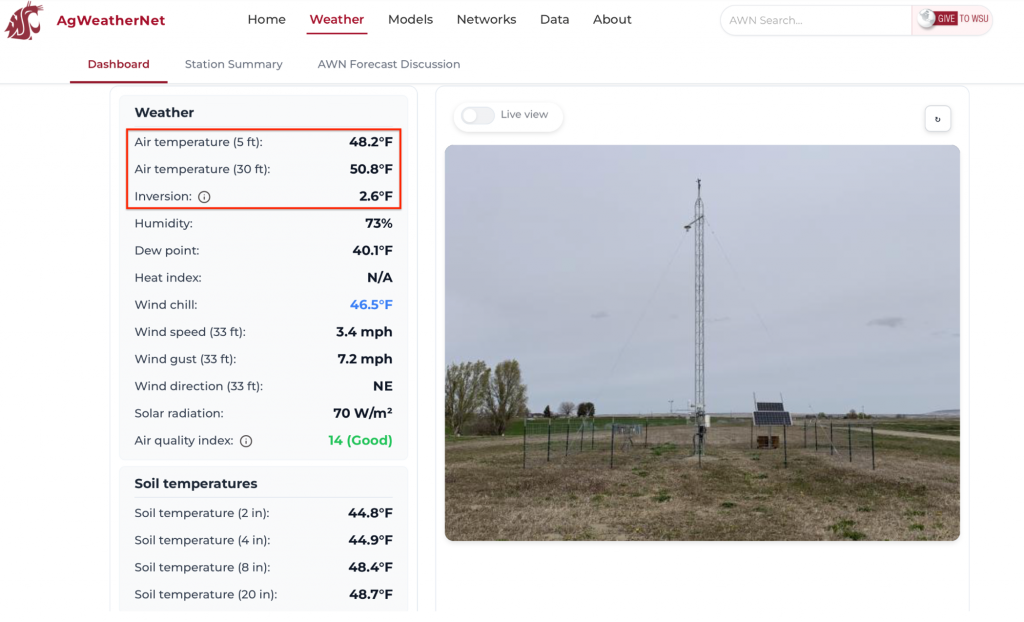Click the Inversion info icon

[205, 197]
